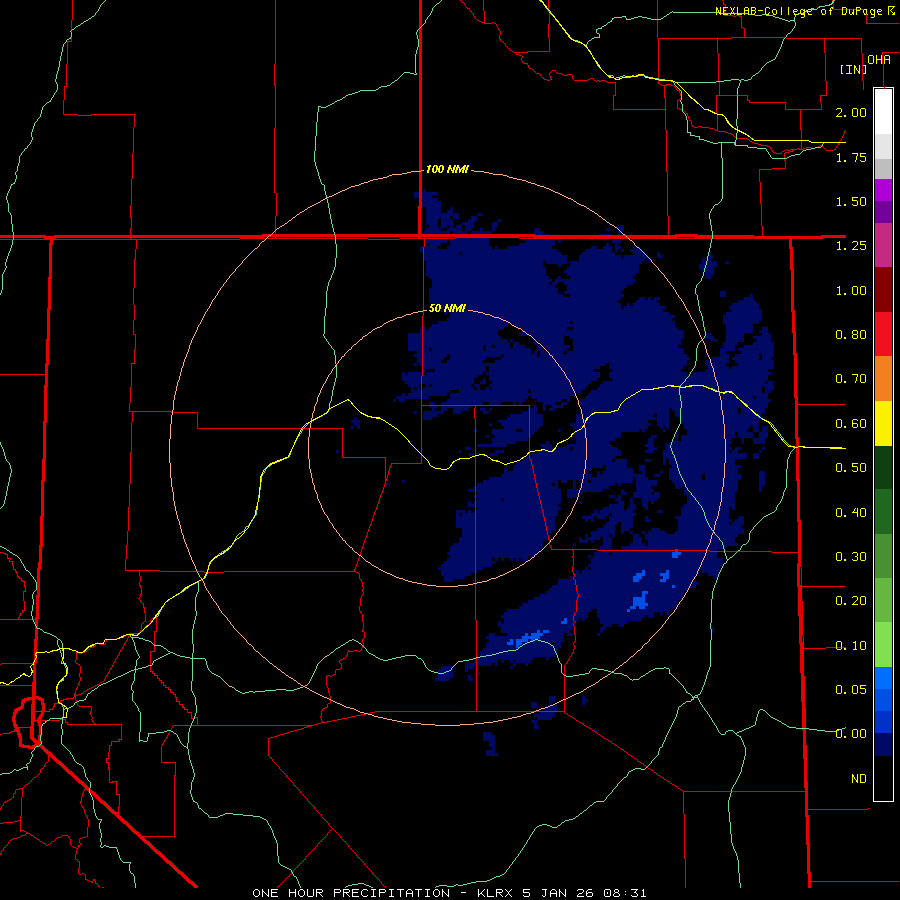Viewport: 900px width, 900px height.
Task: Click the 1.50 legend value
Action: coord(851,201)
